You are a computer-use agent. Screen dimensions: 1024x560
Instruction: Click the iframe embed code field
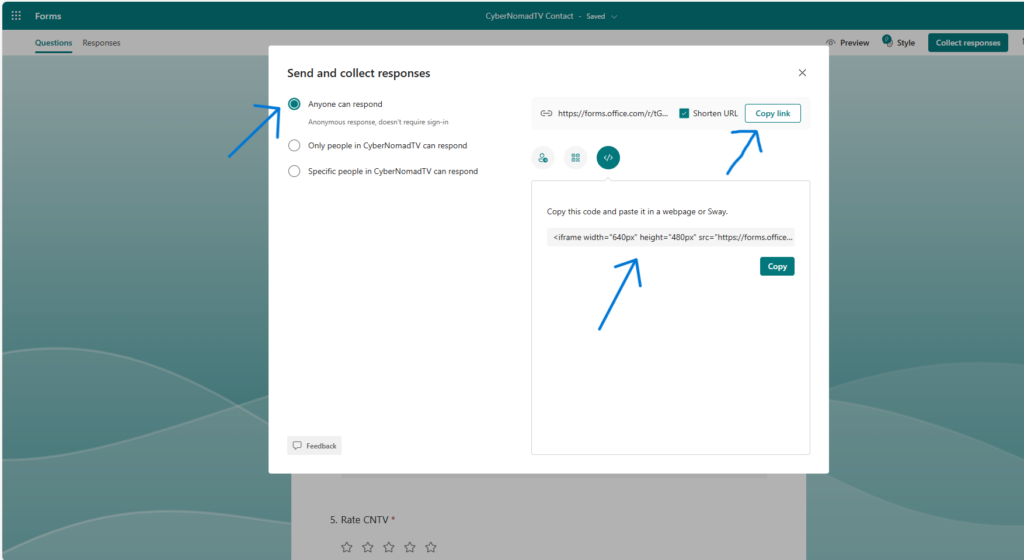671,237
